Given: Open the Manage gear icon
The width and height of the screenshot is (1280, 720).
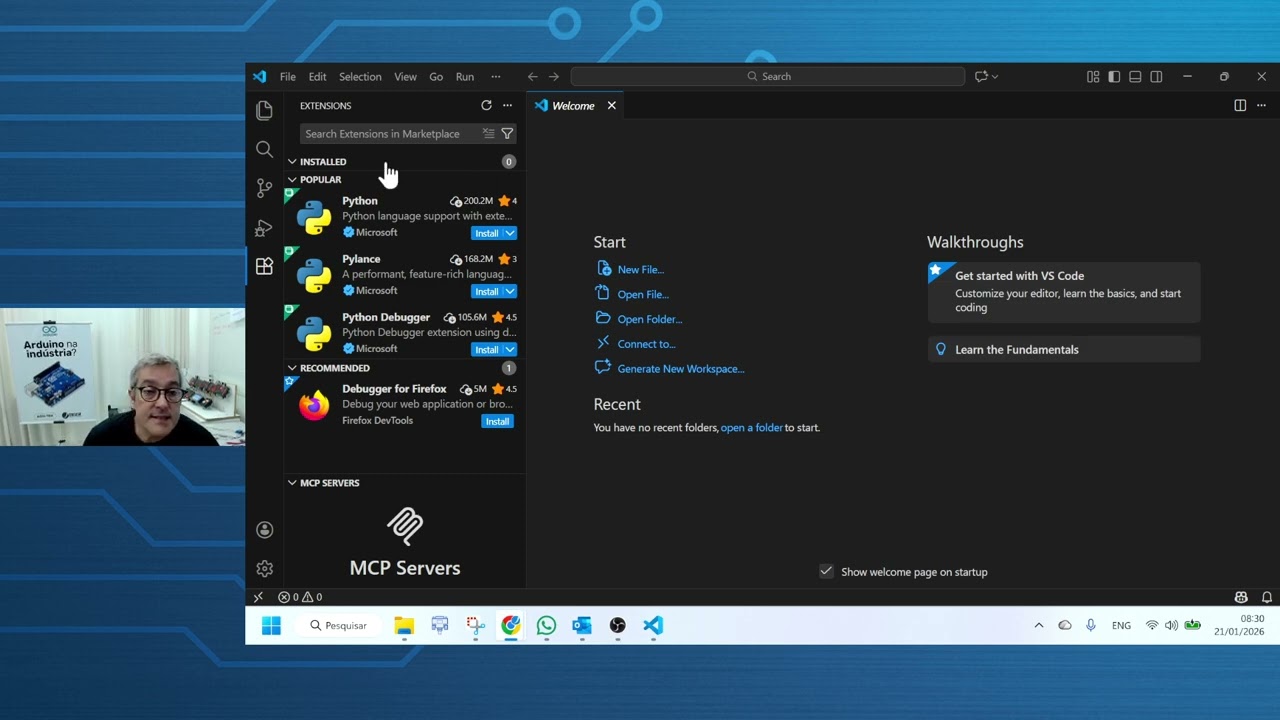Looking at the screenshot, I should tap(264, 569).
